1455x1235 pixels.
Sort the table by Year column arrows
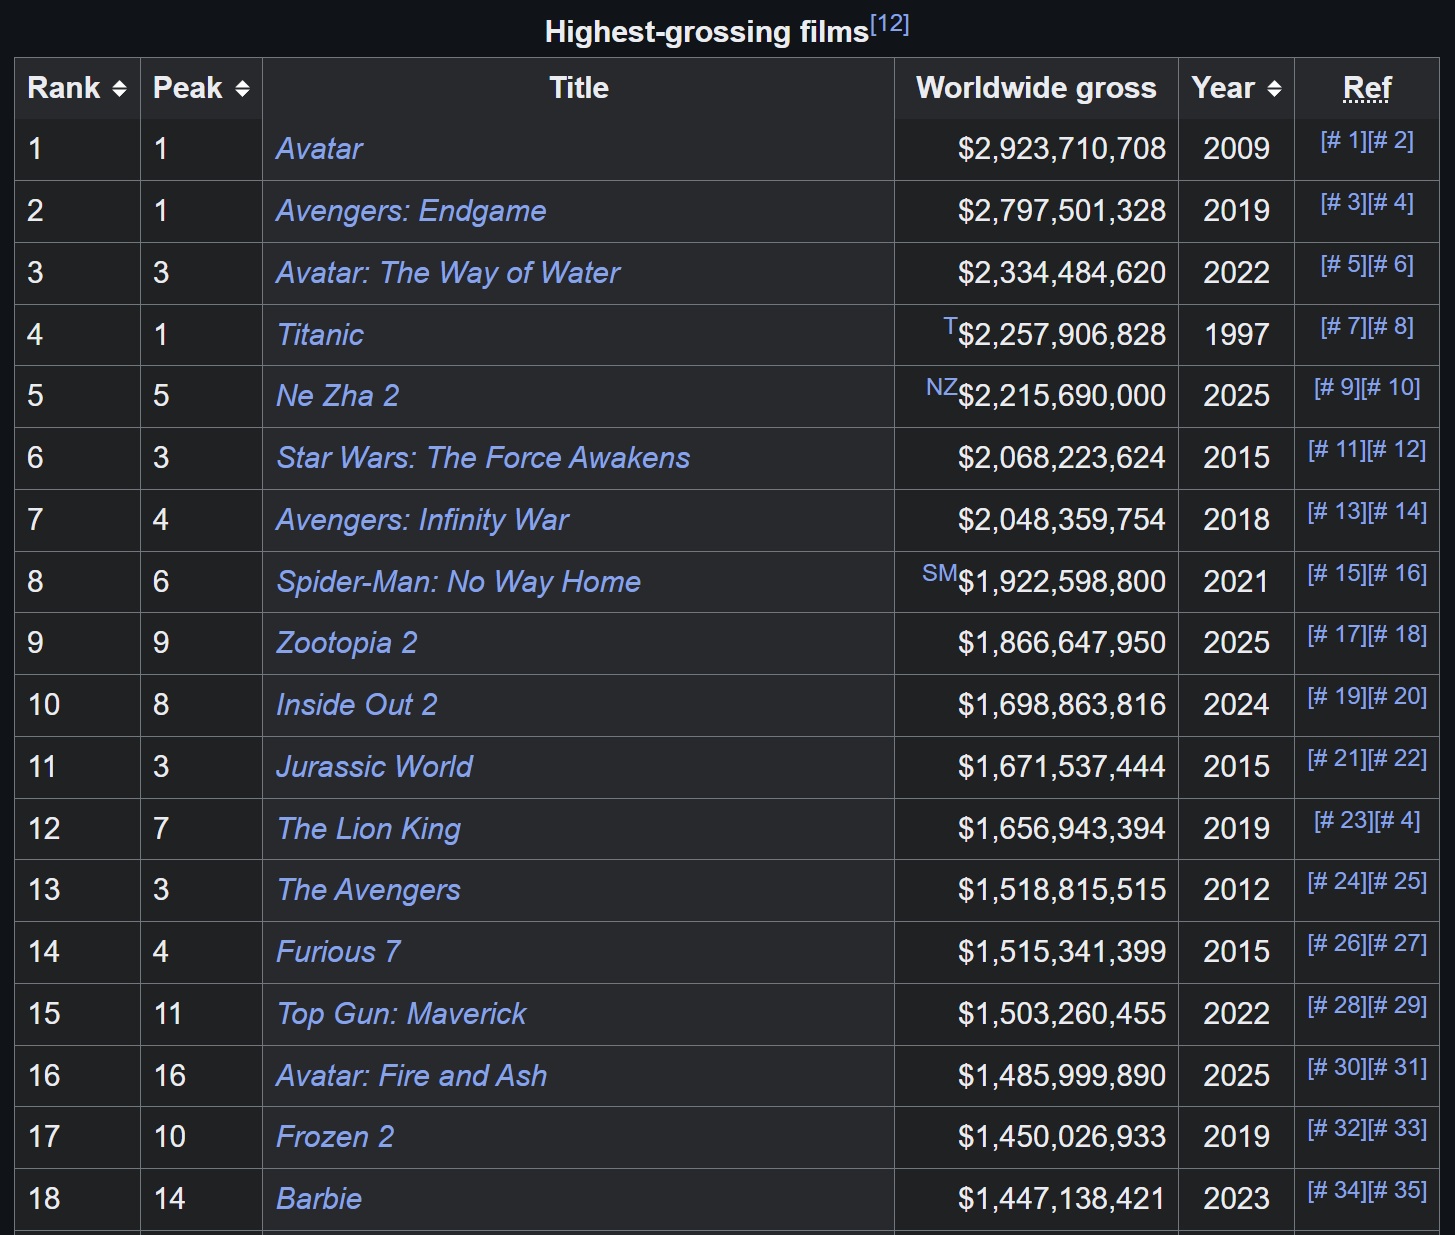[1274, 89]
